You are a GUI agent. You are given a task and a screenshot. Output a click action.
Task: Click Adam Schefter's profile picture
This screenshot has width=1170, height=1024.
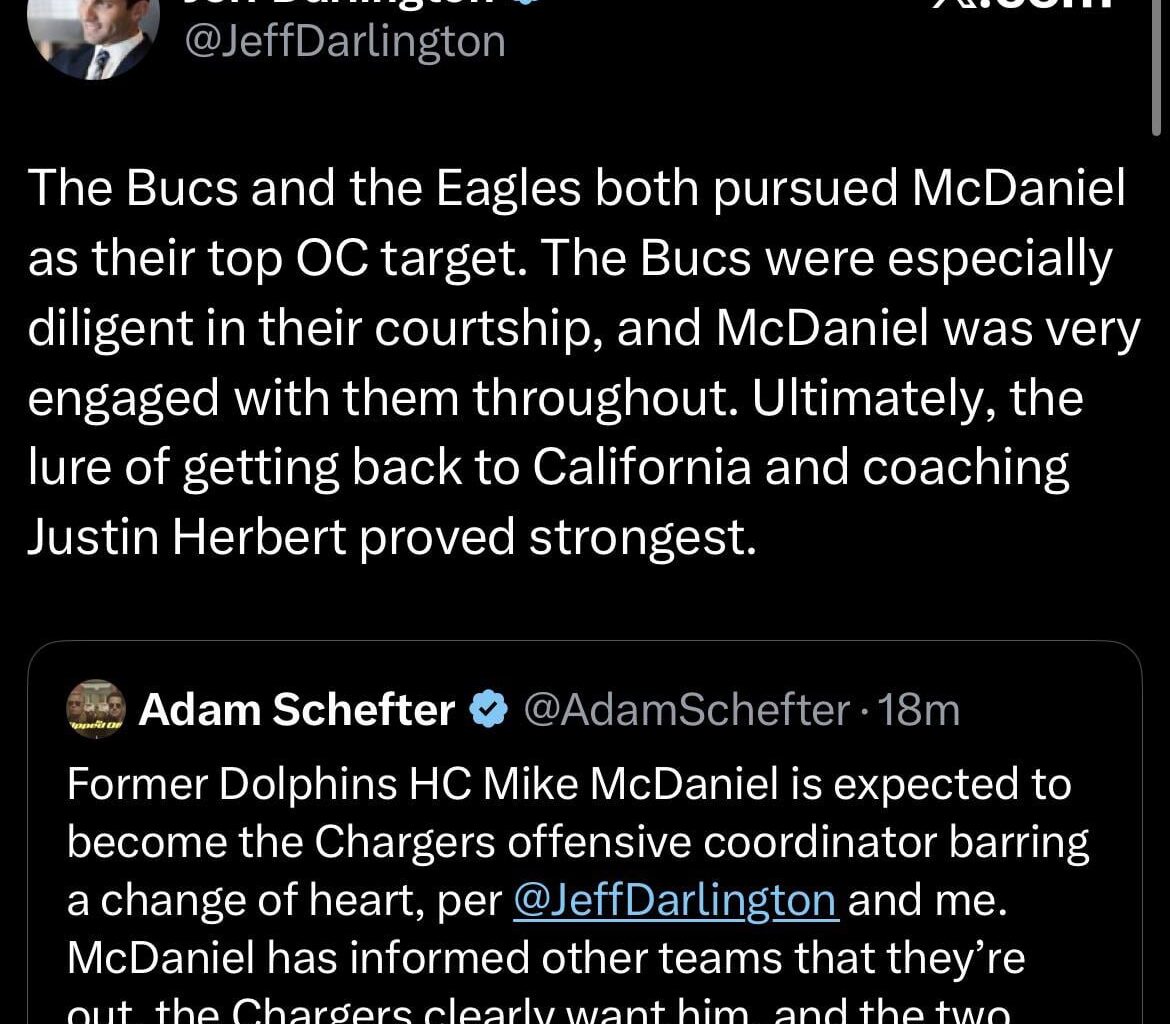tap(94, 710)
